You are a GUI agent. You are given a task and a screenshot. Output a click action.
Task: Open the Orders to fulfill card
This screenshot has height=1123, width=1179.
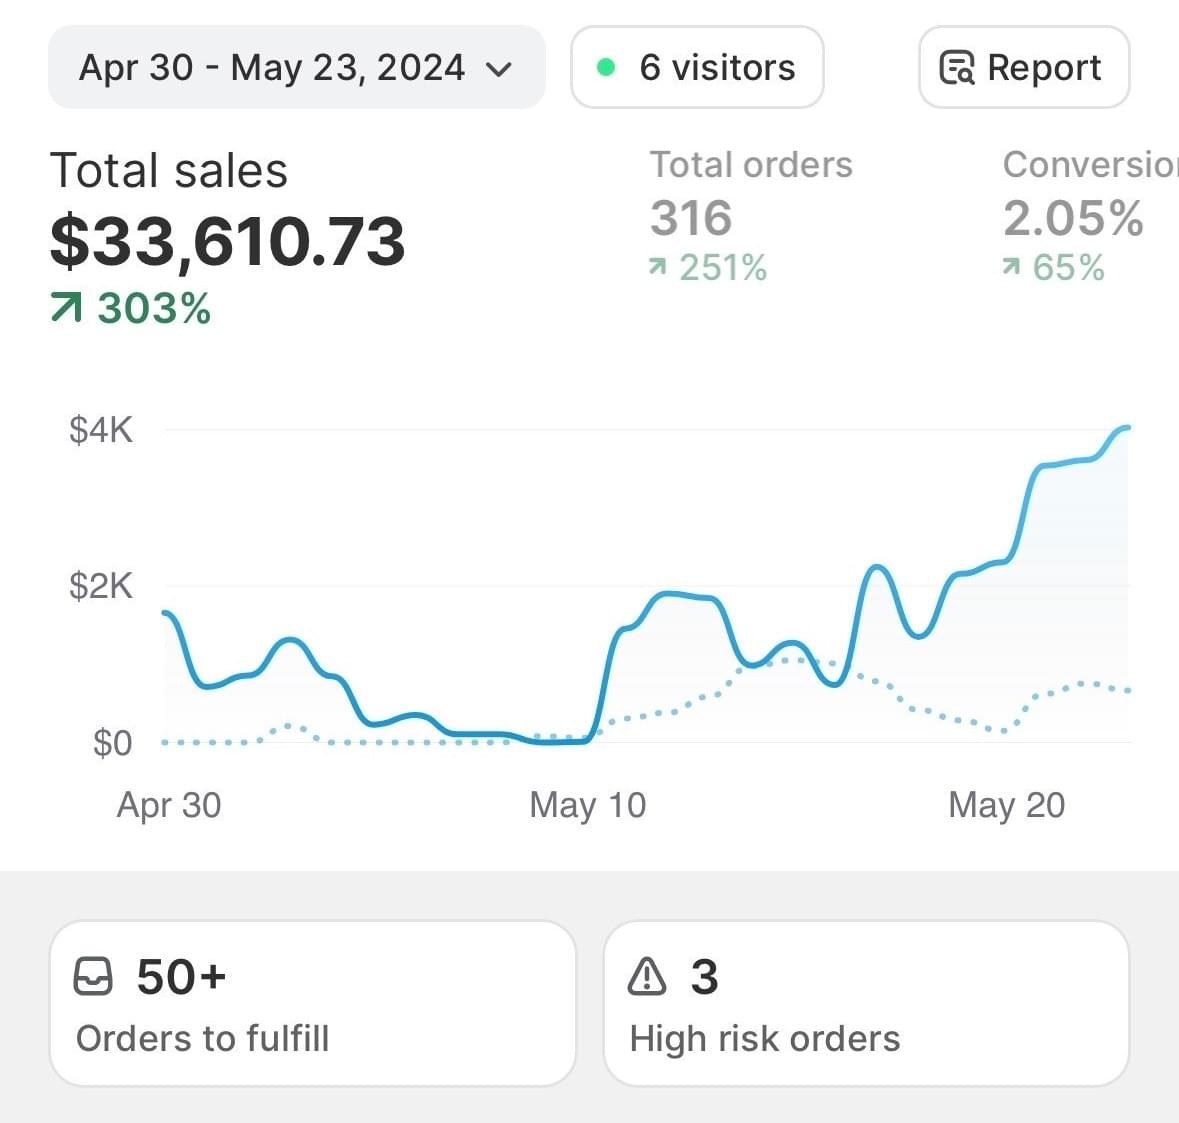(x=313, y=1003)
